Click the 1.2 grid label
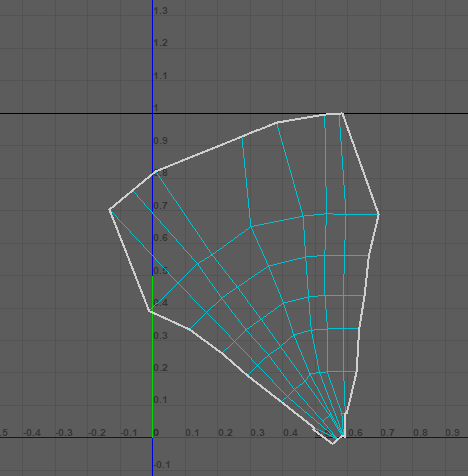Image resolution: width=468 pixels, height=476 pixels. click(161, 43)
